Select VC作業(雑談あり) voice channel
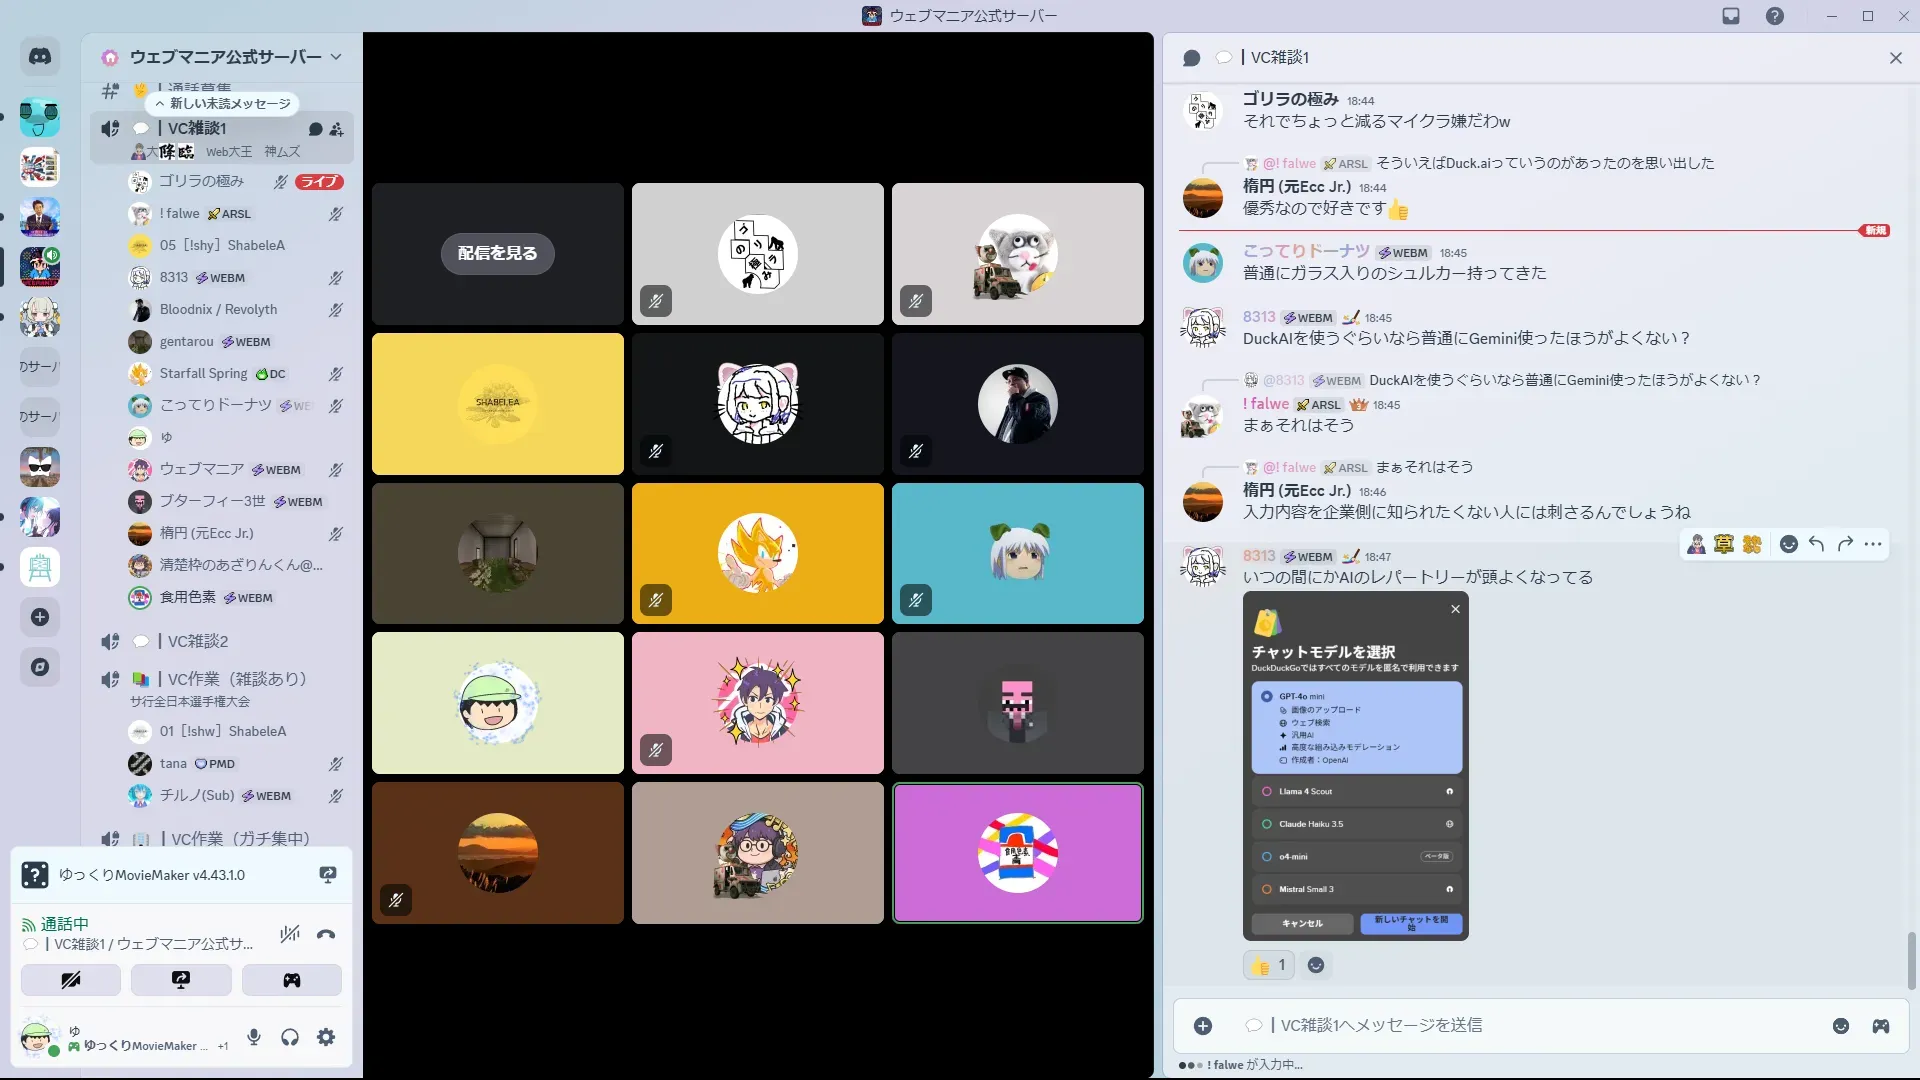Image resolution: width=1920 pixels, height=1080 pixels. click(x=237, y=679)
